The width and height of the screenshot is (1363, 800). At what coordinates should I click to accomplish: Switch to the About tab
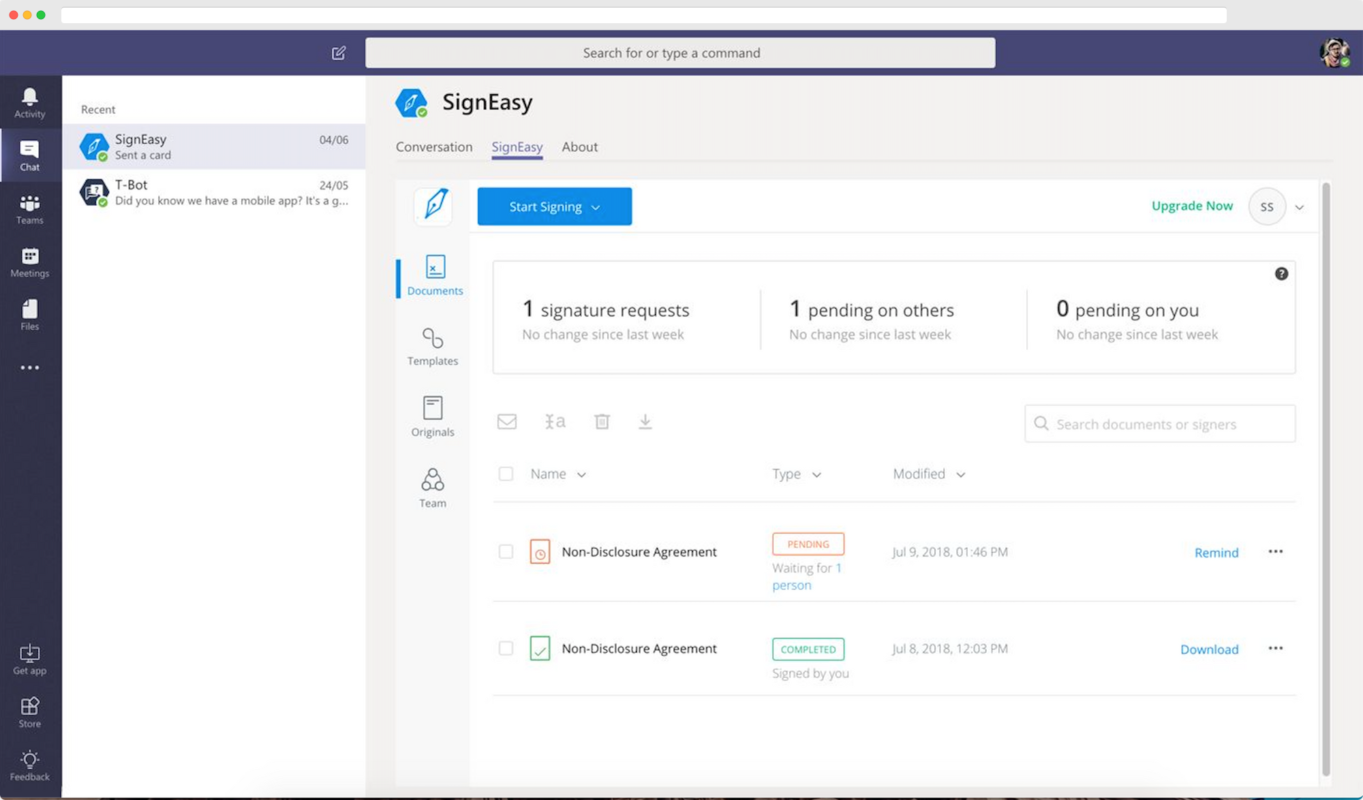tap(580, 147)
